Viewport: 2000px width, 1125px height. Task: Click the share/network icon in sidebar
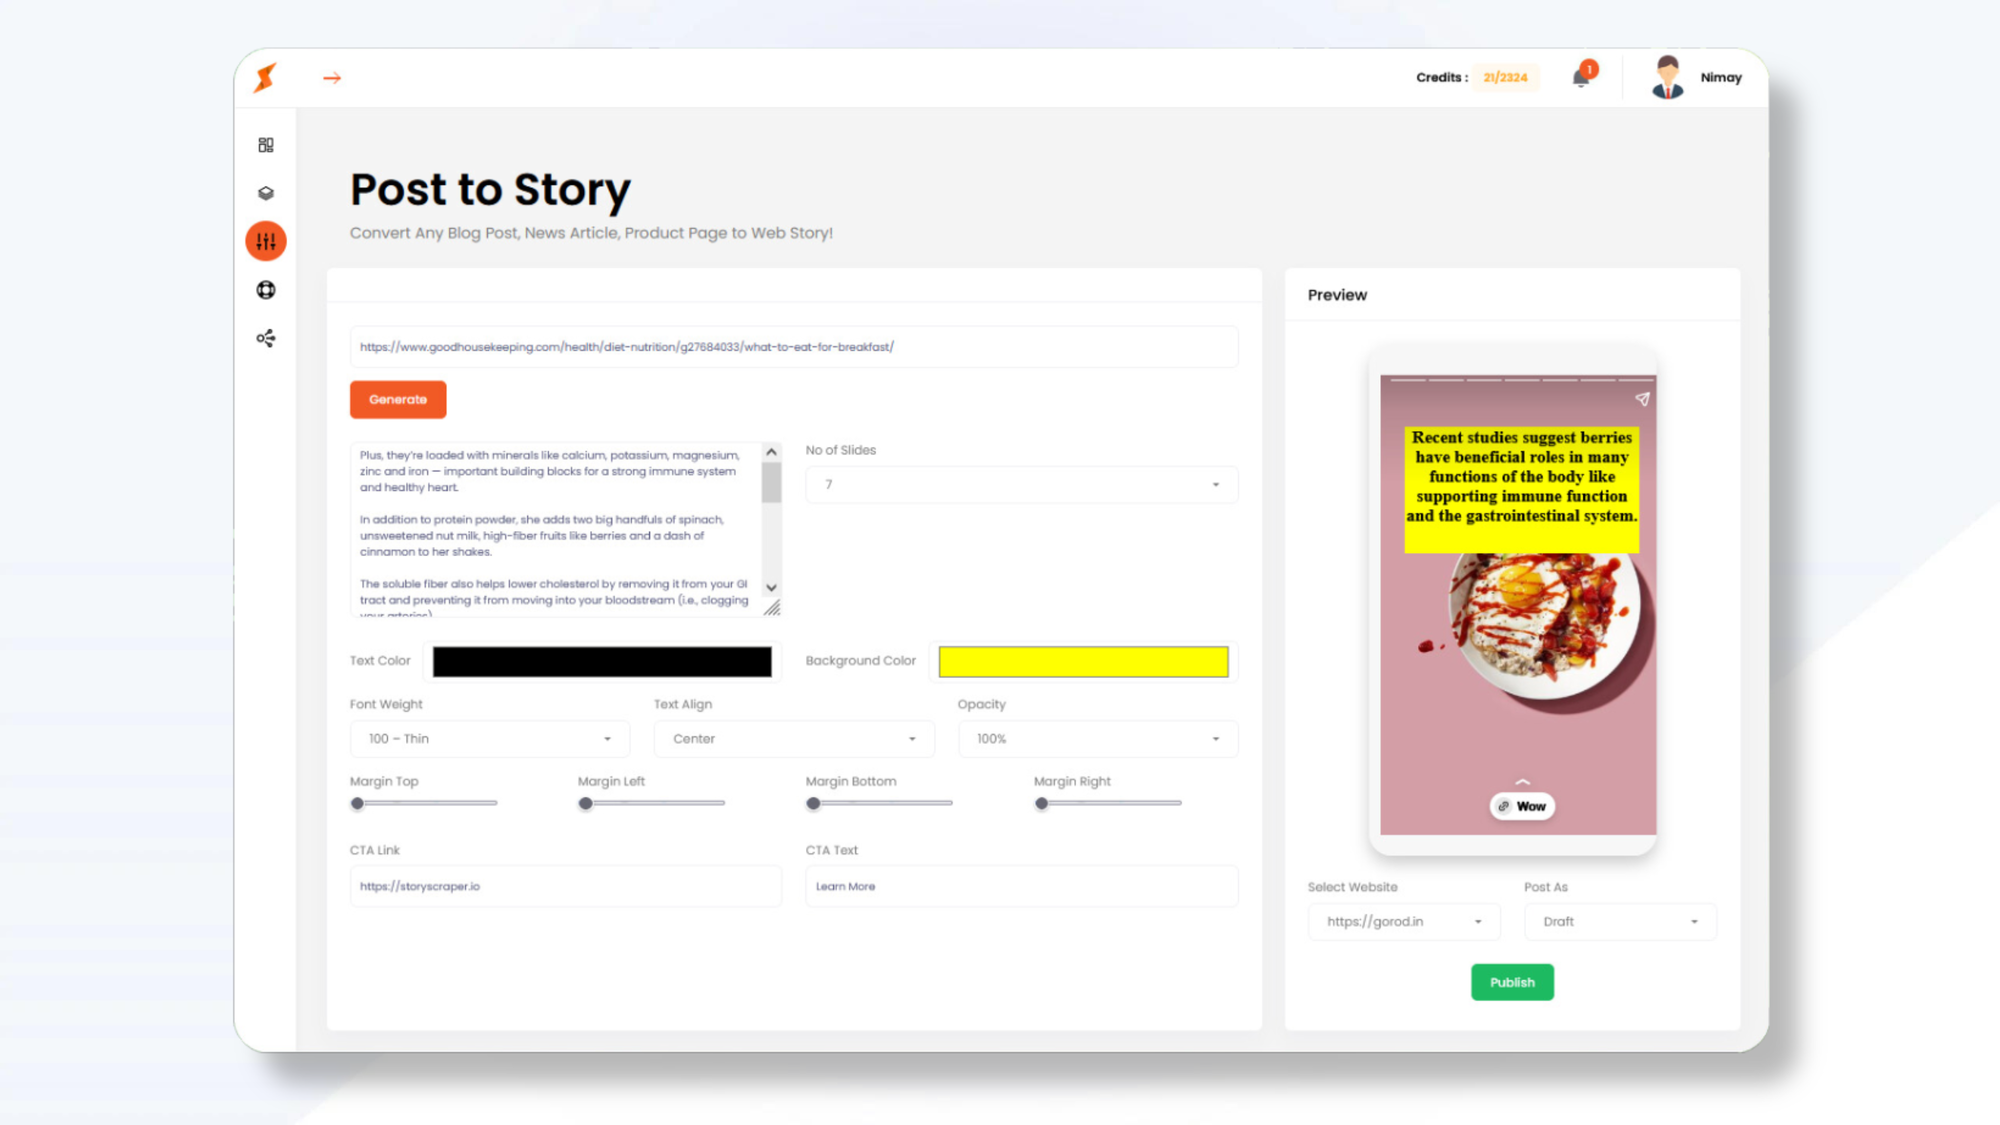point(265,338)
